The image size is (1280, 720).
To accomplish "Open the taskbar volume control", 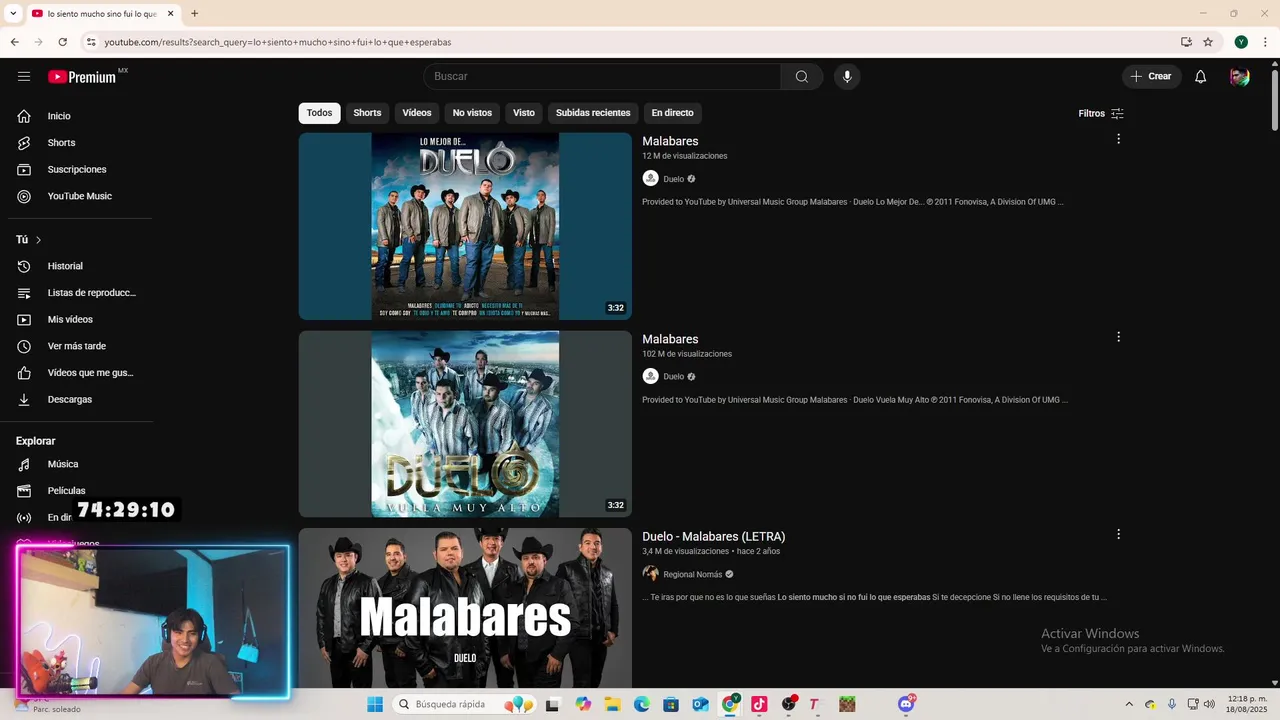I will coord(1209,704).
